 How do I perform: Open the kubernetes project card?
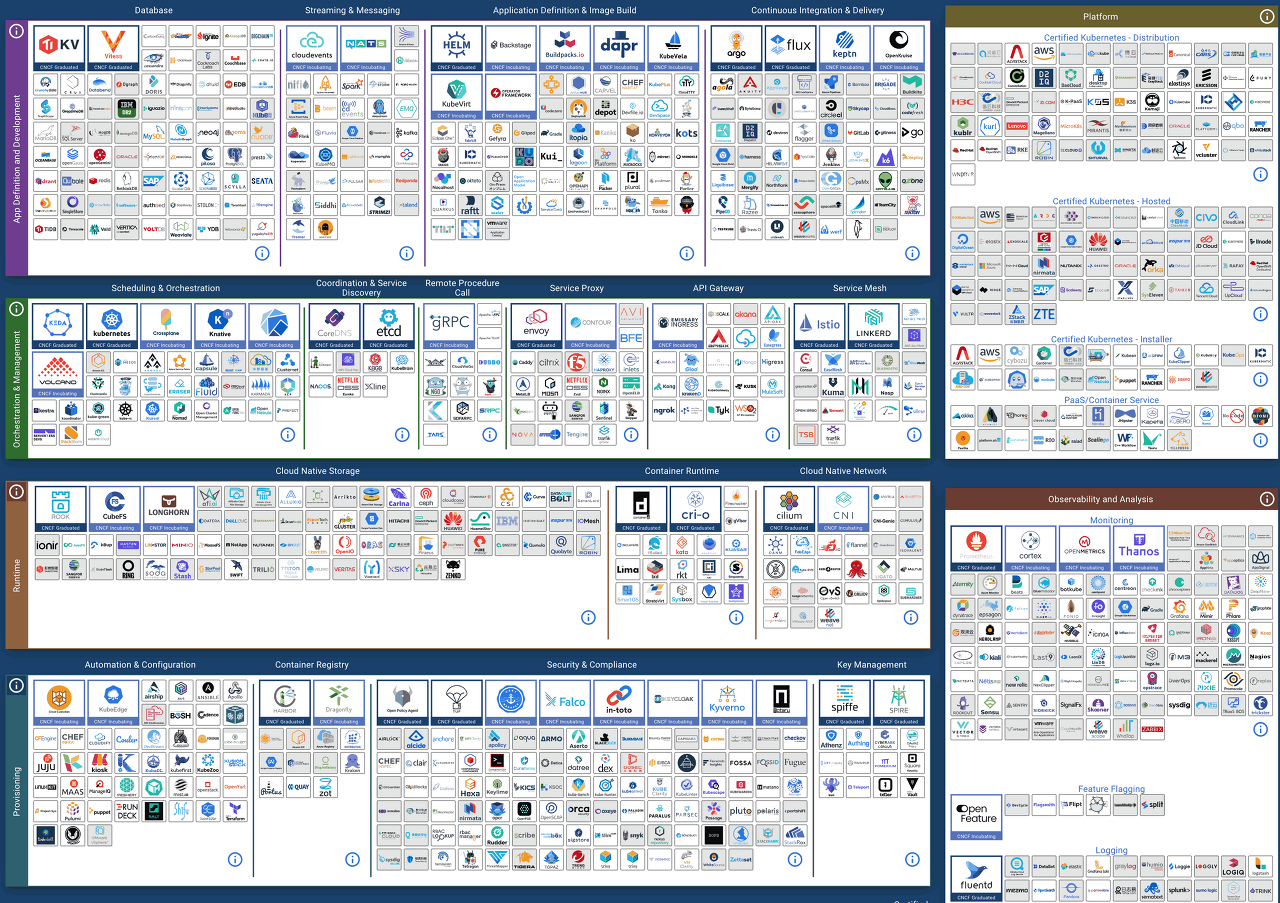click(112, 326)
